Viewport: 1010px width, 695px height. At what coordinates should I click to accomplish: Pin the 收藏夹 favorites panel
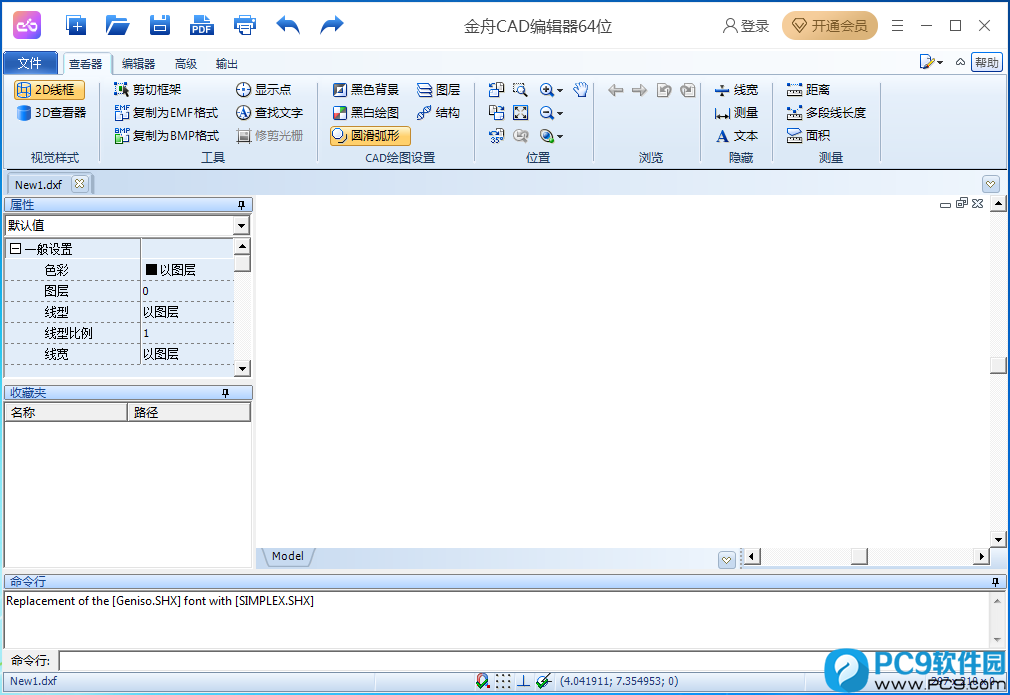point(225,393)
